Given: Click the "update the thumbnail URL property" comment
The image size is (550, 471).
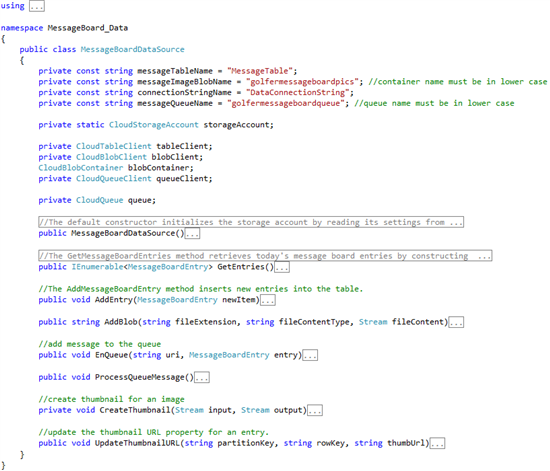Looking at the screenshot, I should point(154,432).
